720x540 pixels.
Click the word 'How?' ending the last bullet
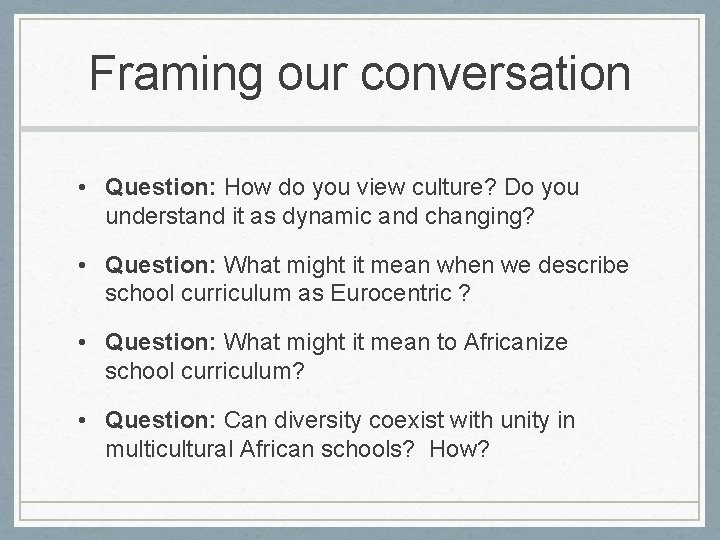pos(459,449)
